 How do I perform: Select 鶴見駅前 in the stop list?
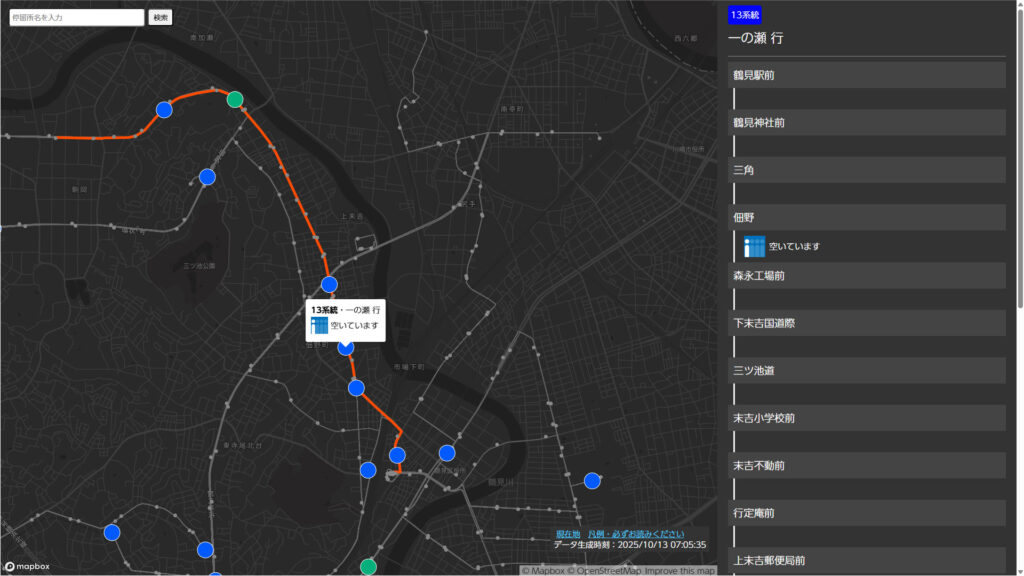867,75
